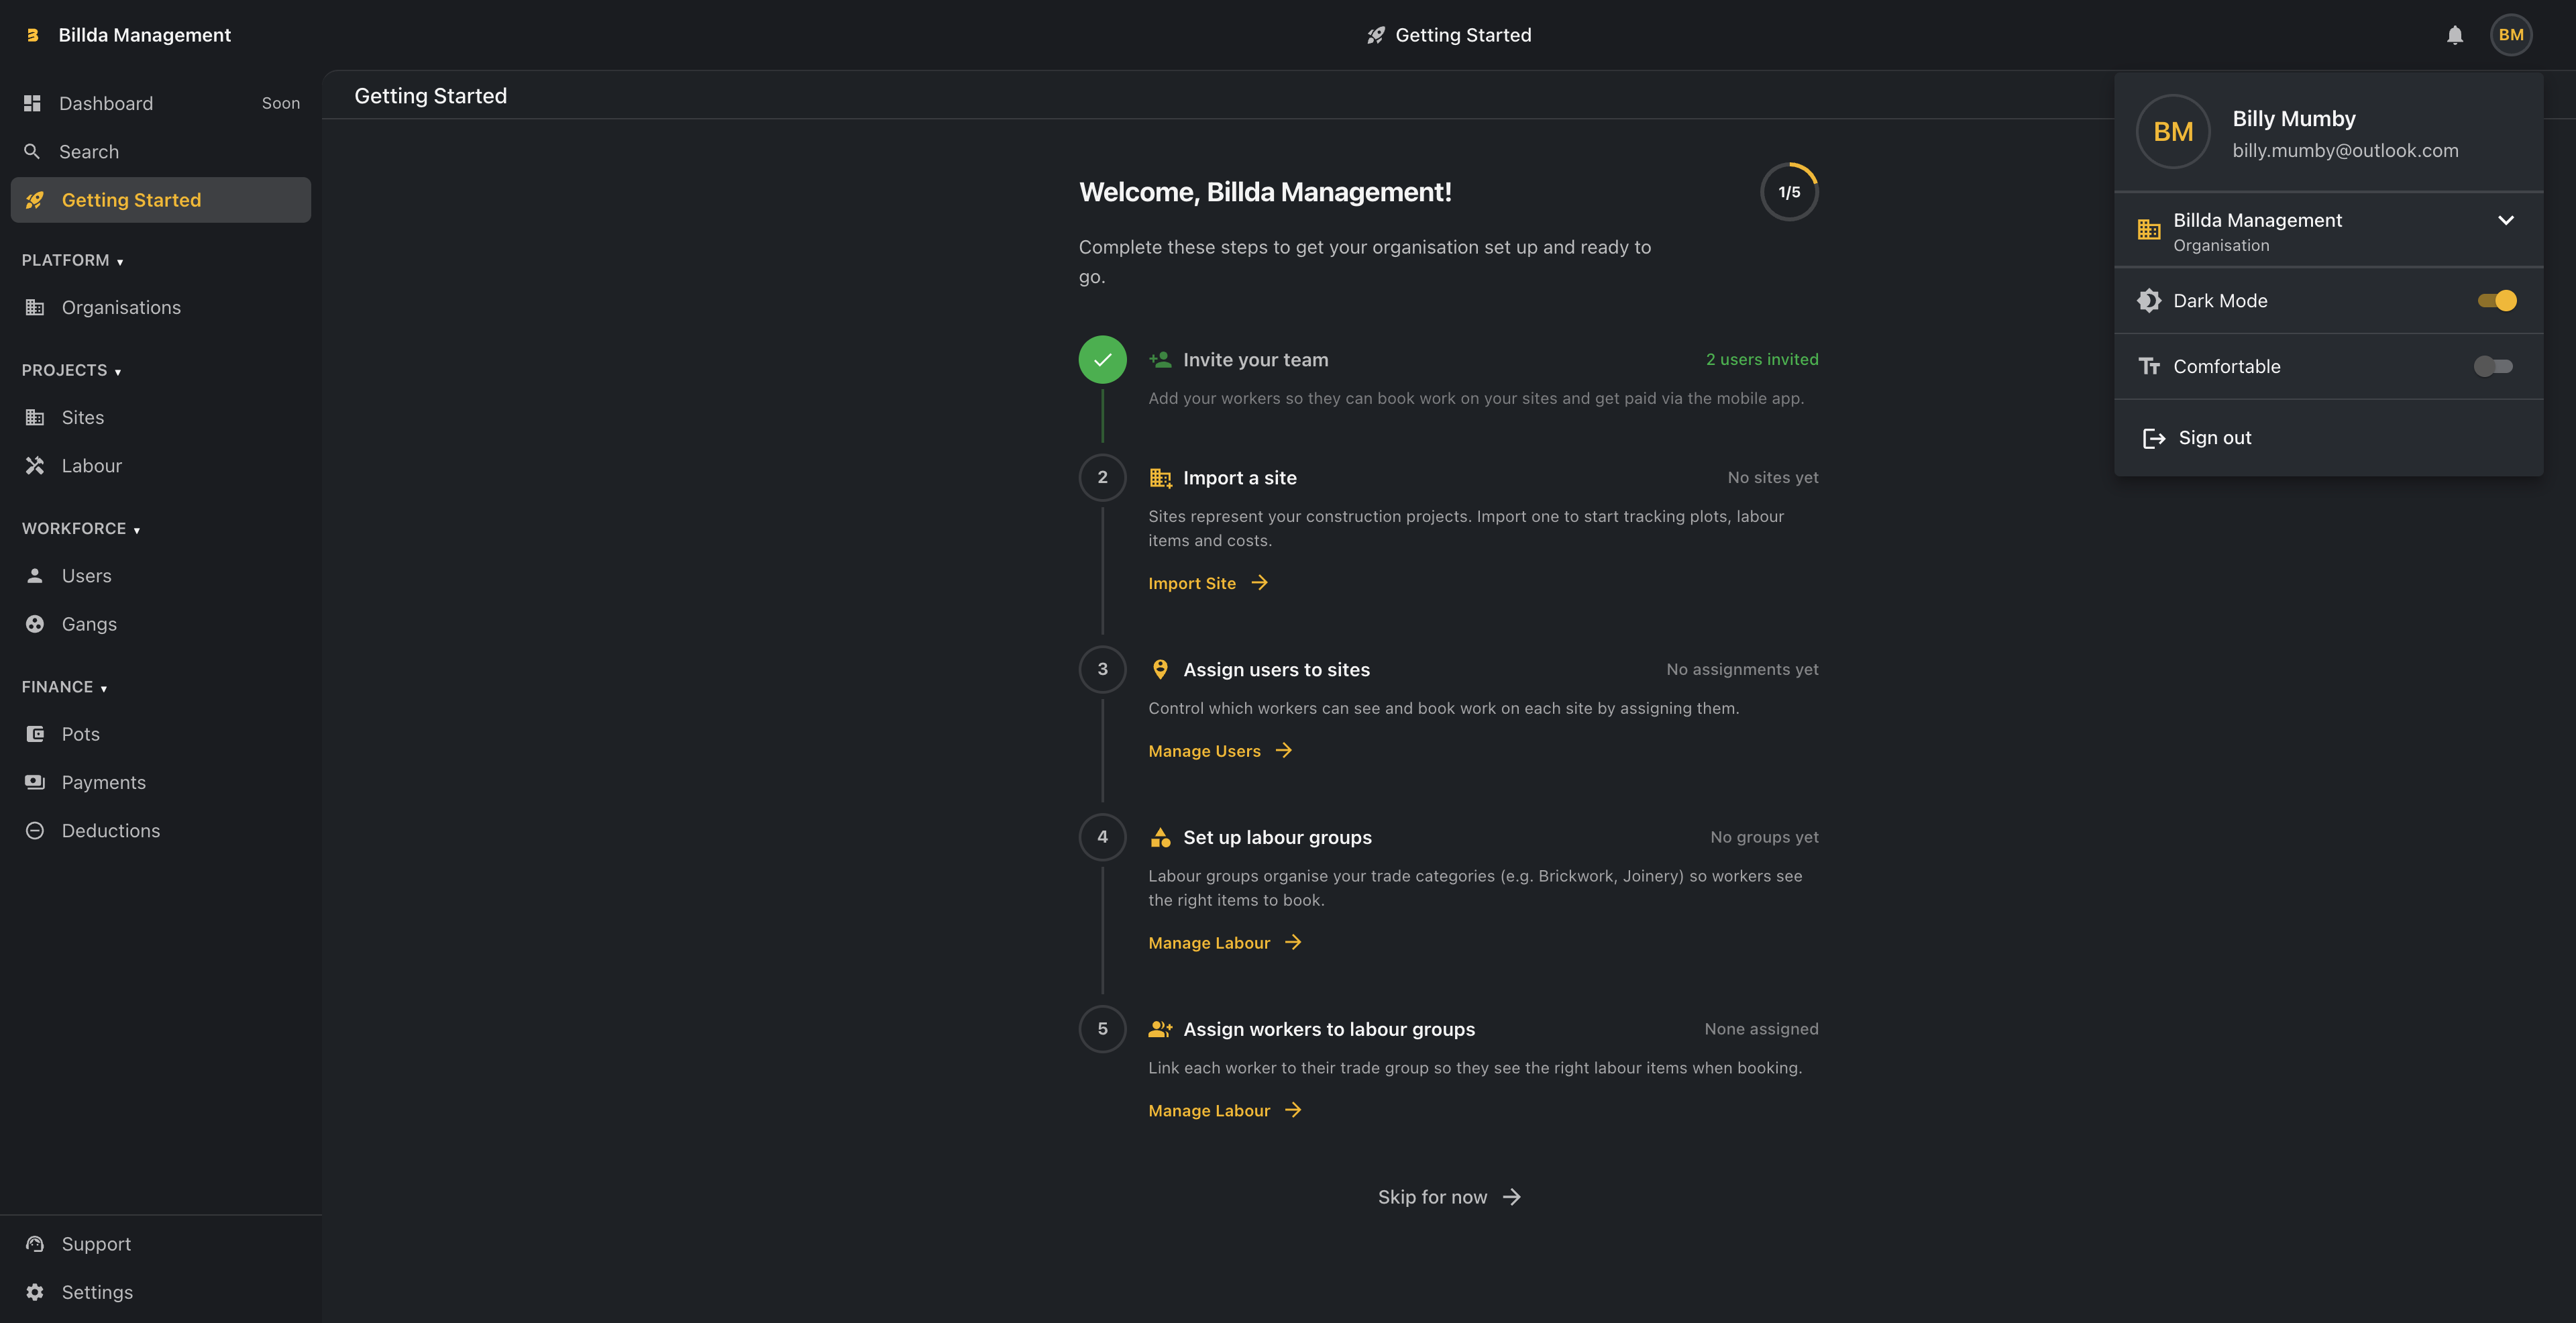
Task: Collapse the WORKFORCE sidebar section
Action: tap(80, 529)
